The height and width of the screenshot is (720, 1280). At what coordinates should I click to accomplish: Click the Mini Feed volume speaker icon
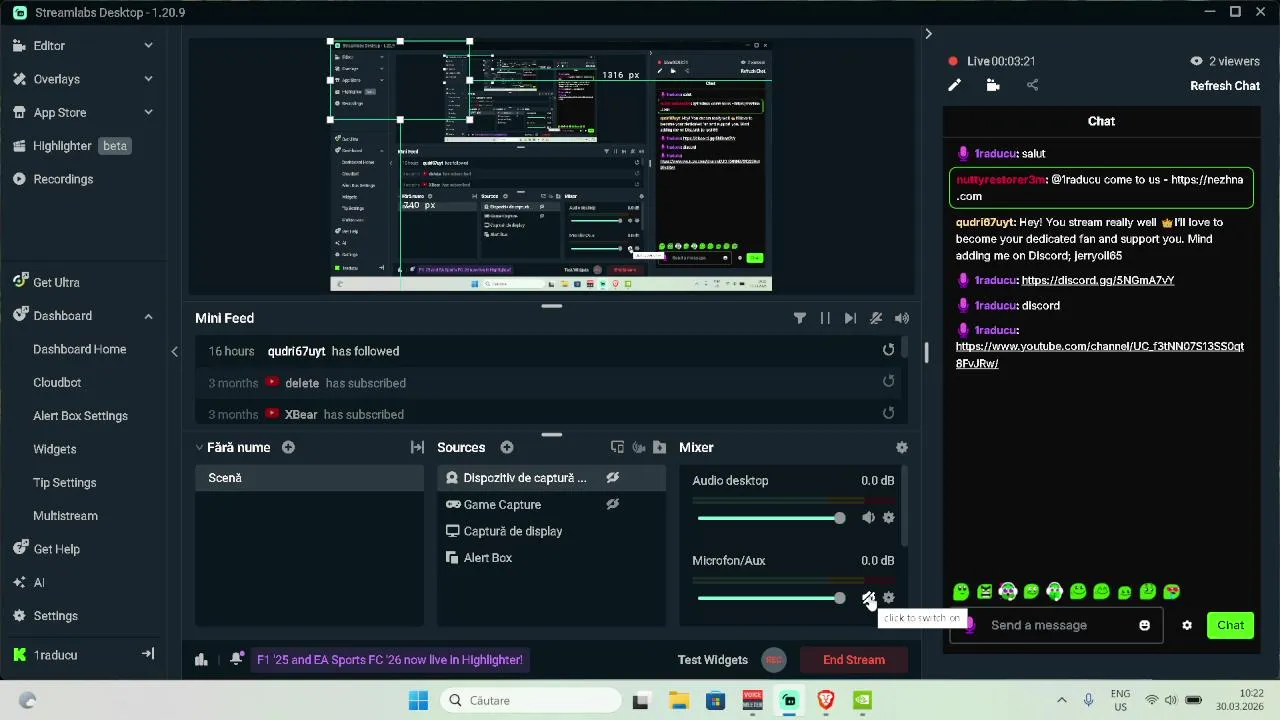(x=902, y=318)
